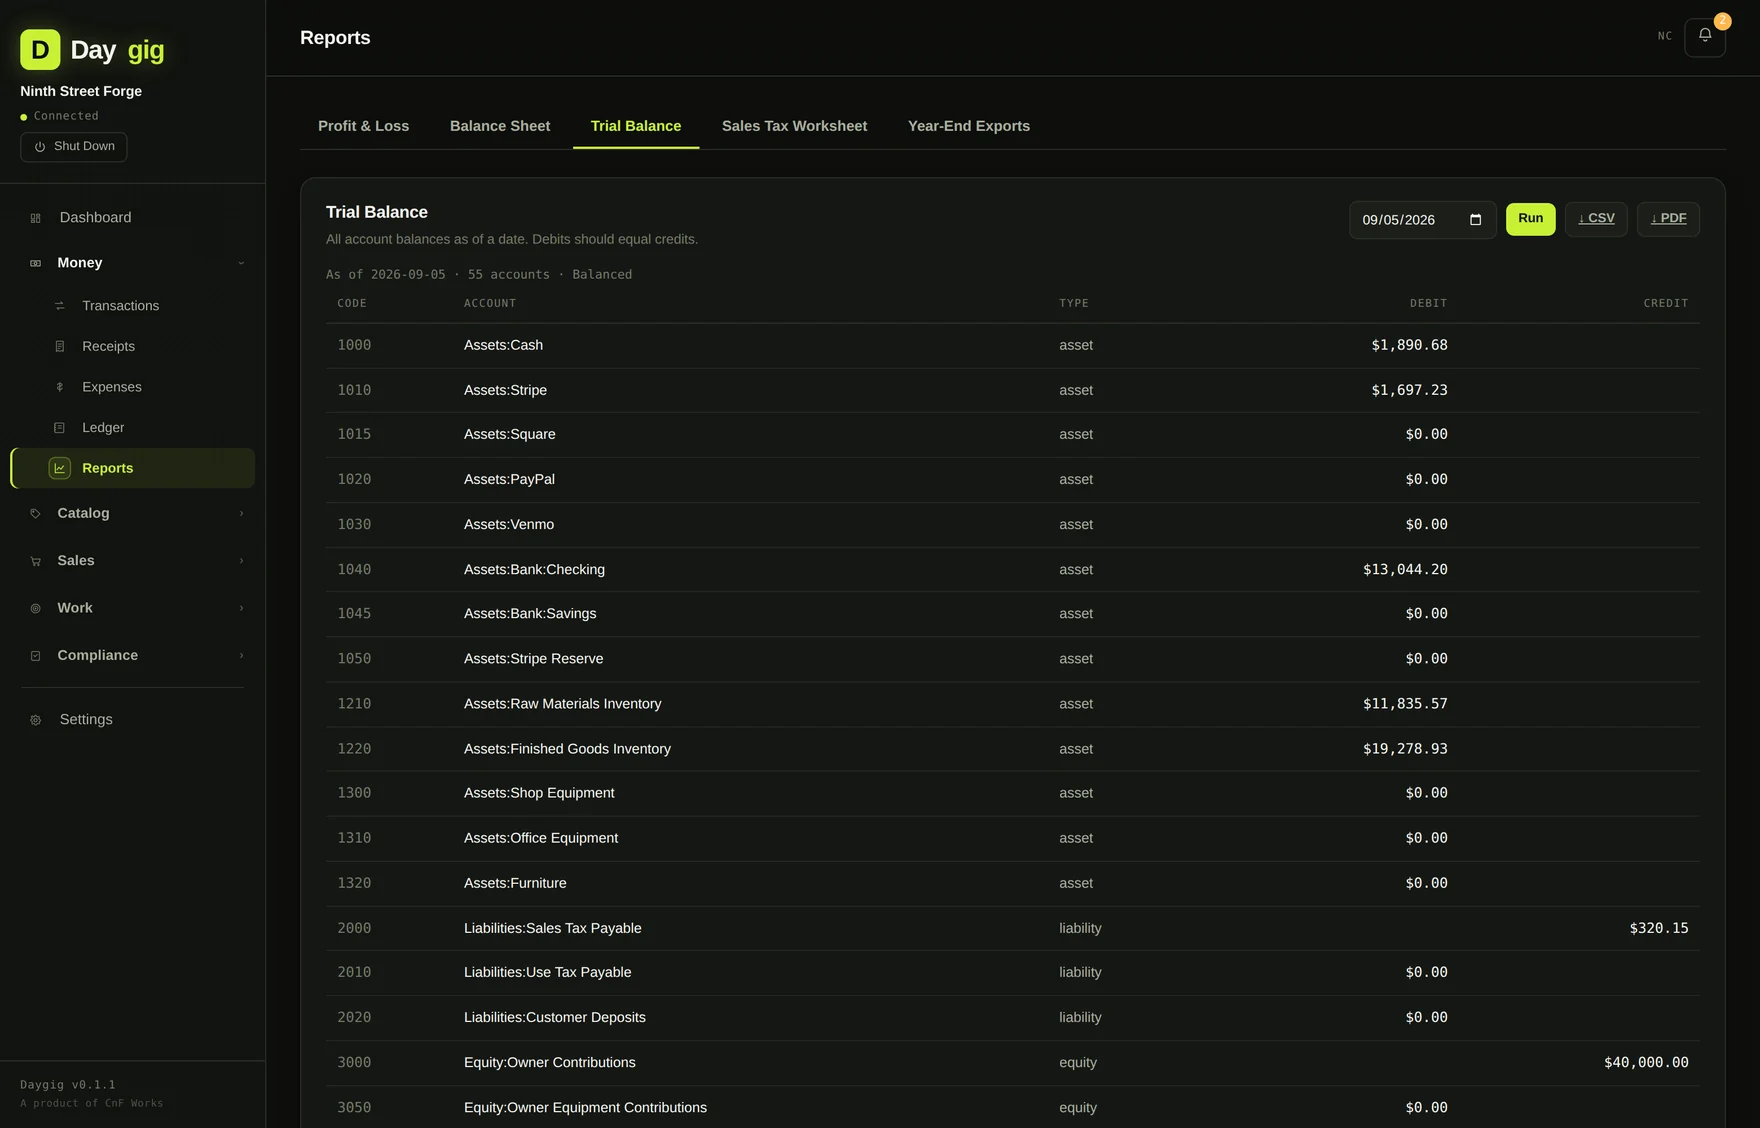The width and height of the screenshot is (1760, 1128).
Task: Click account code 1040
Action: tap(354, 569)
